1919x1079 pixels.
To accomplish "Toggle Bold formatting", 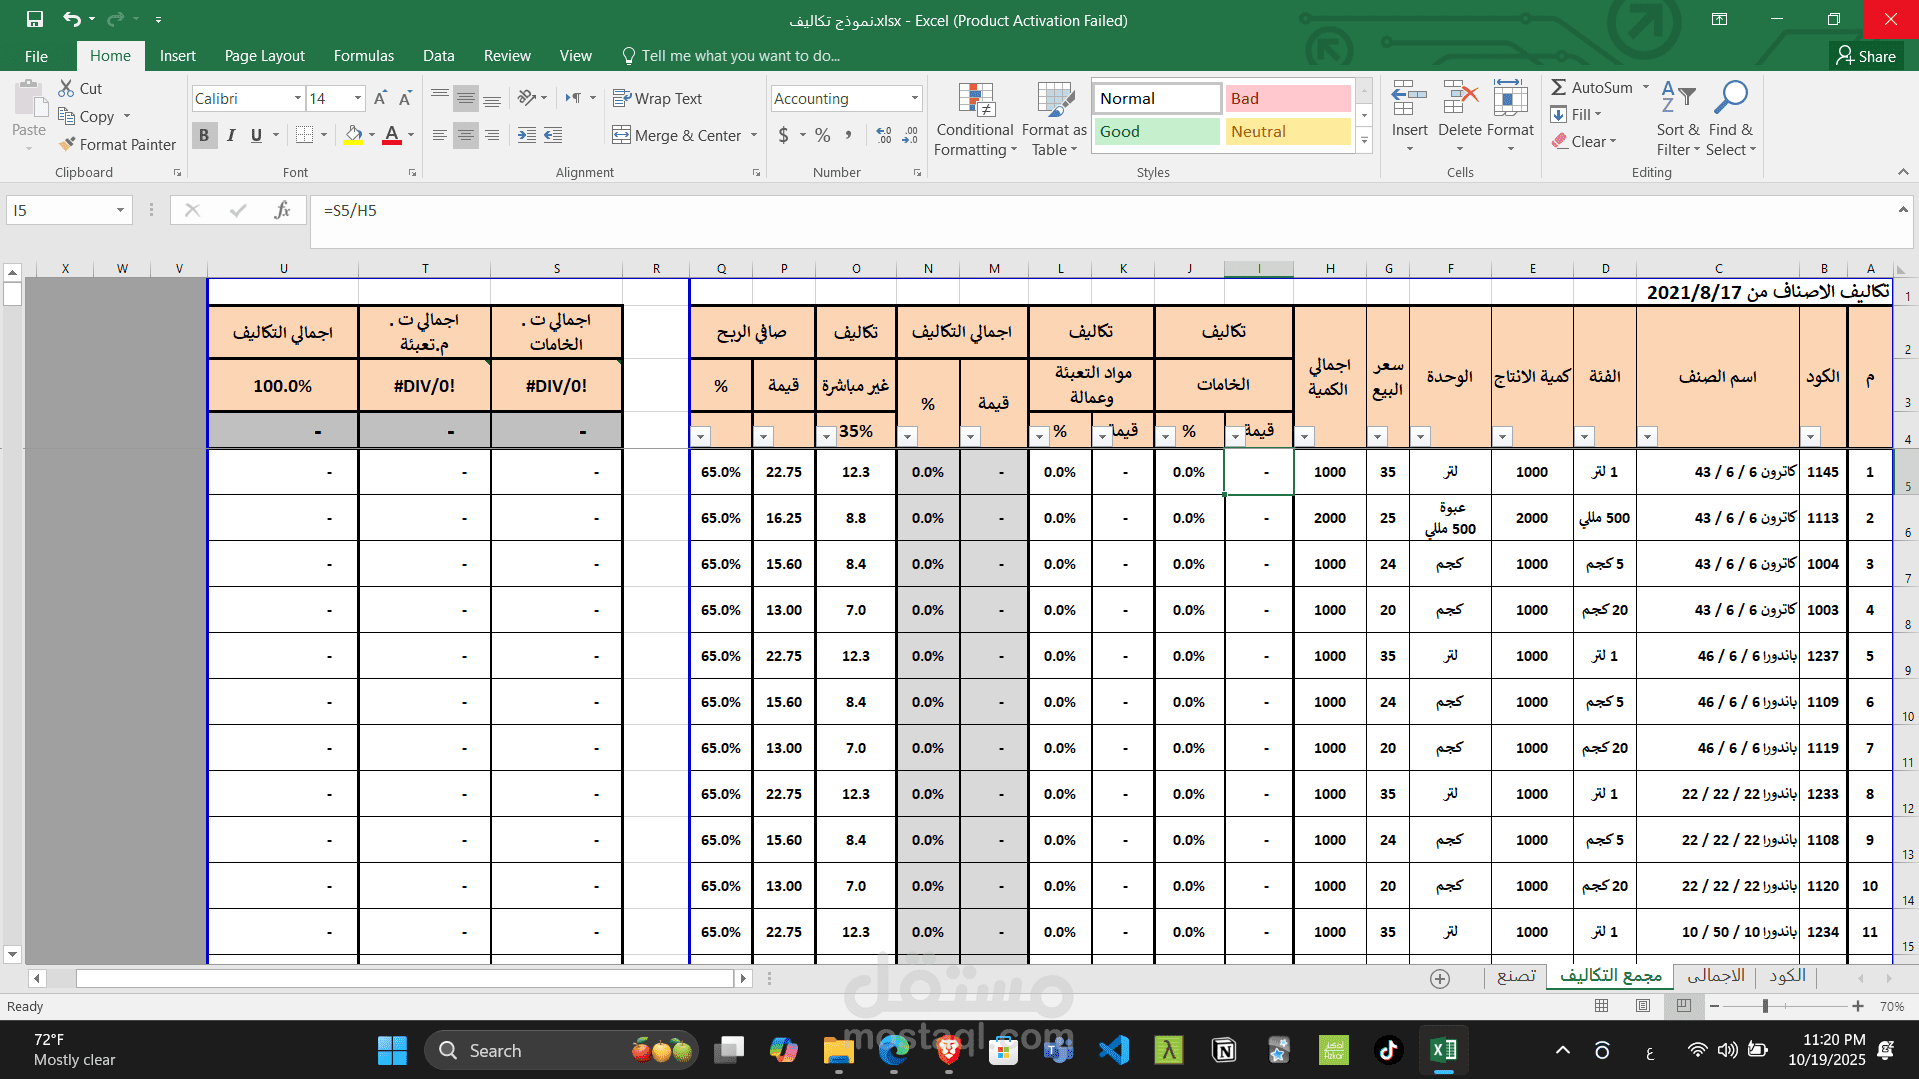I will 204,135.
